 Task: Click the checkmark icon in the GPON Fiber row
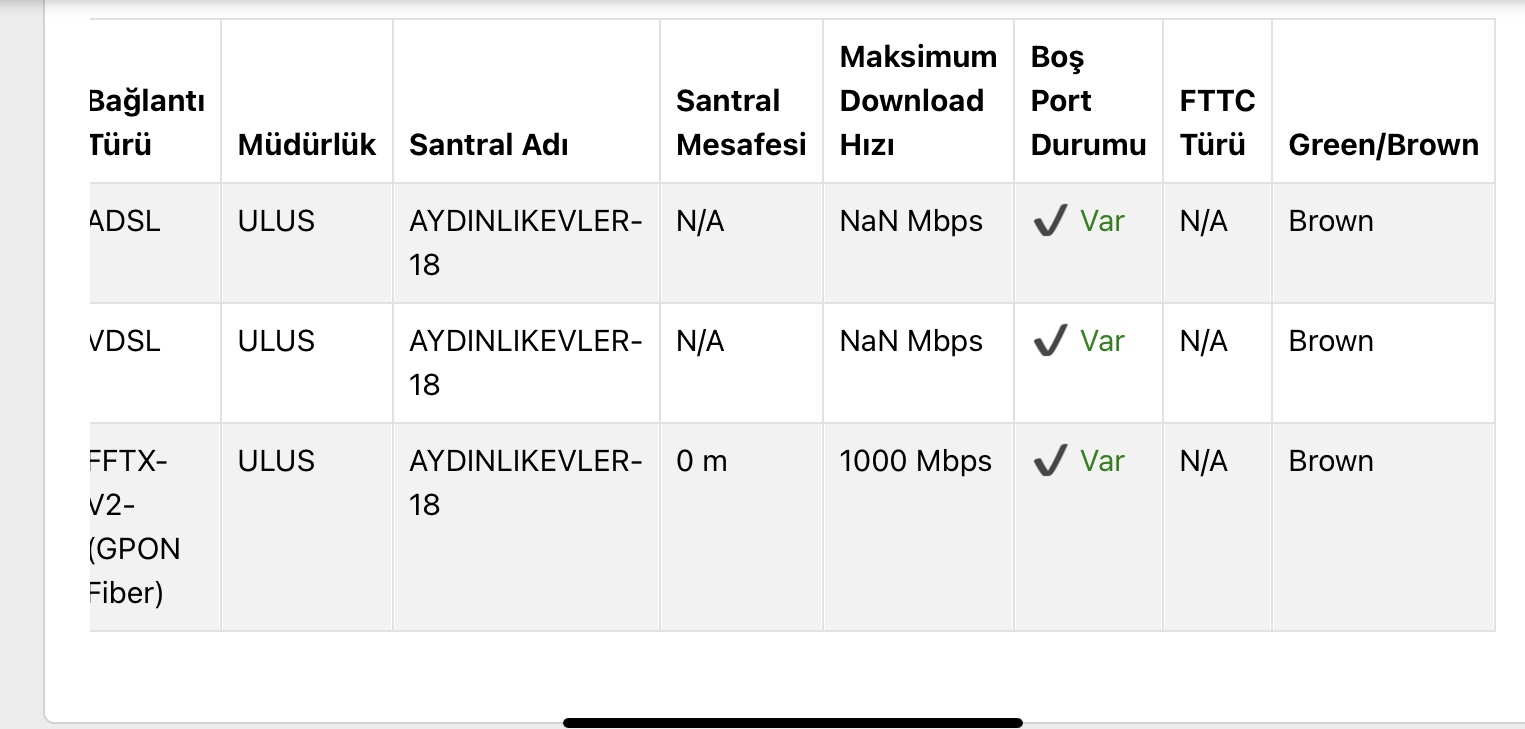[1049, 461]
